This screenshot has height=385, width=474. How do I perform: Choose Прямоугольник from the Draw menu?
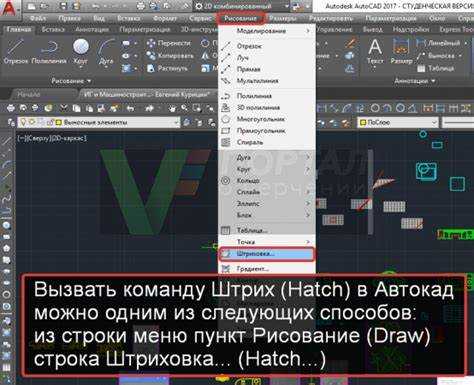(x=267, y=131)
